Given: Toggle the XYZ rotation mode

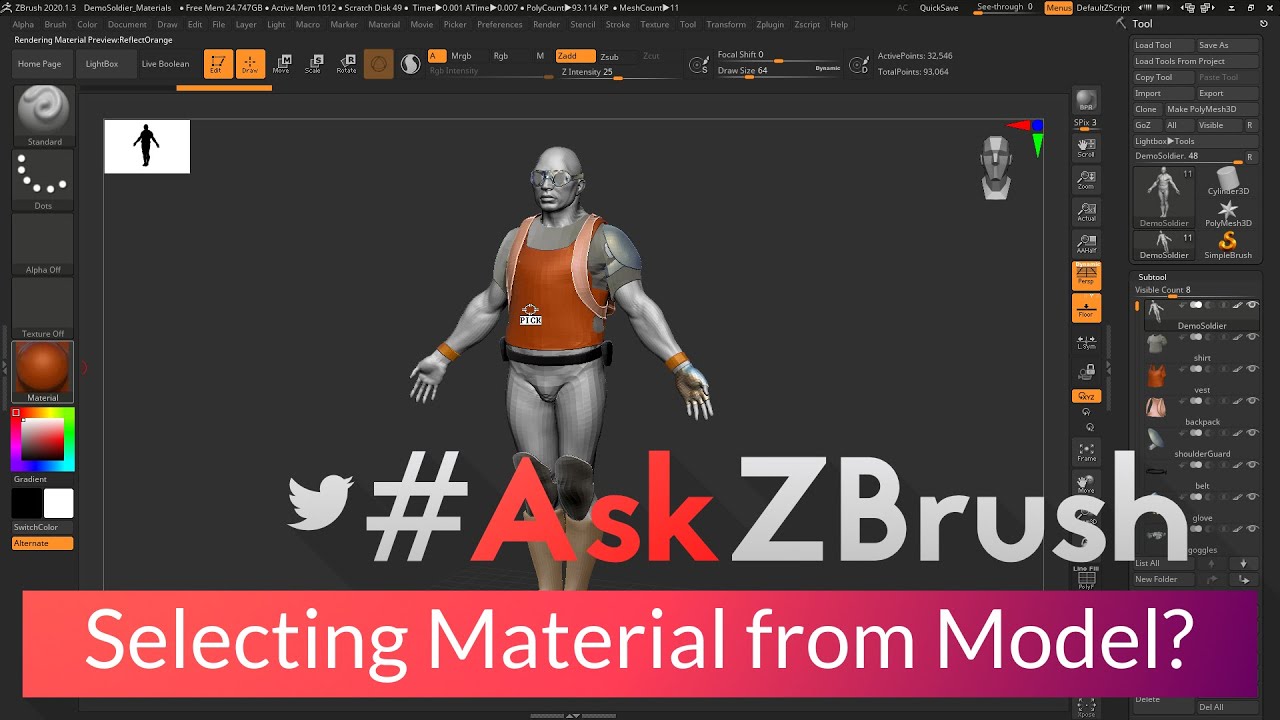Looking at the screenshot, I should click(1086, 396).
